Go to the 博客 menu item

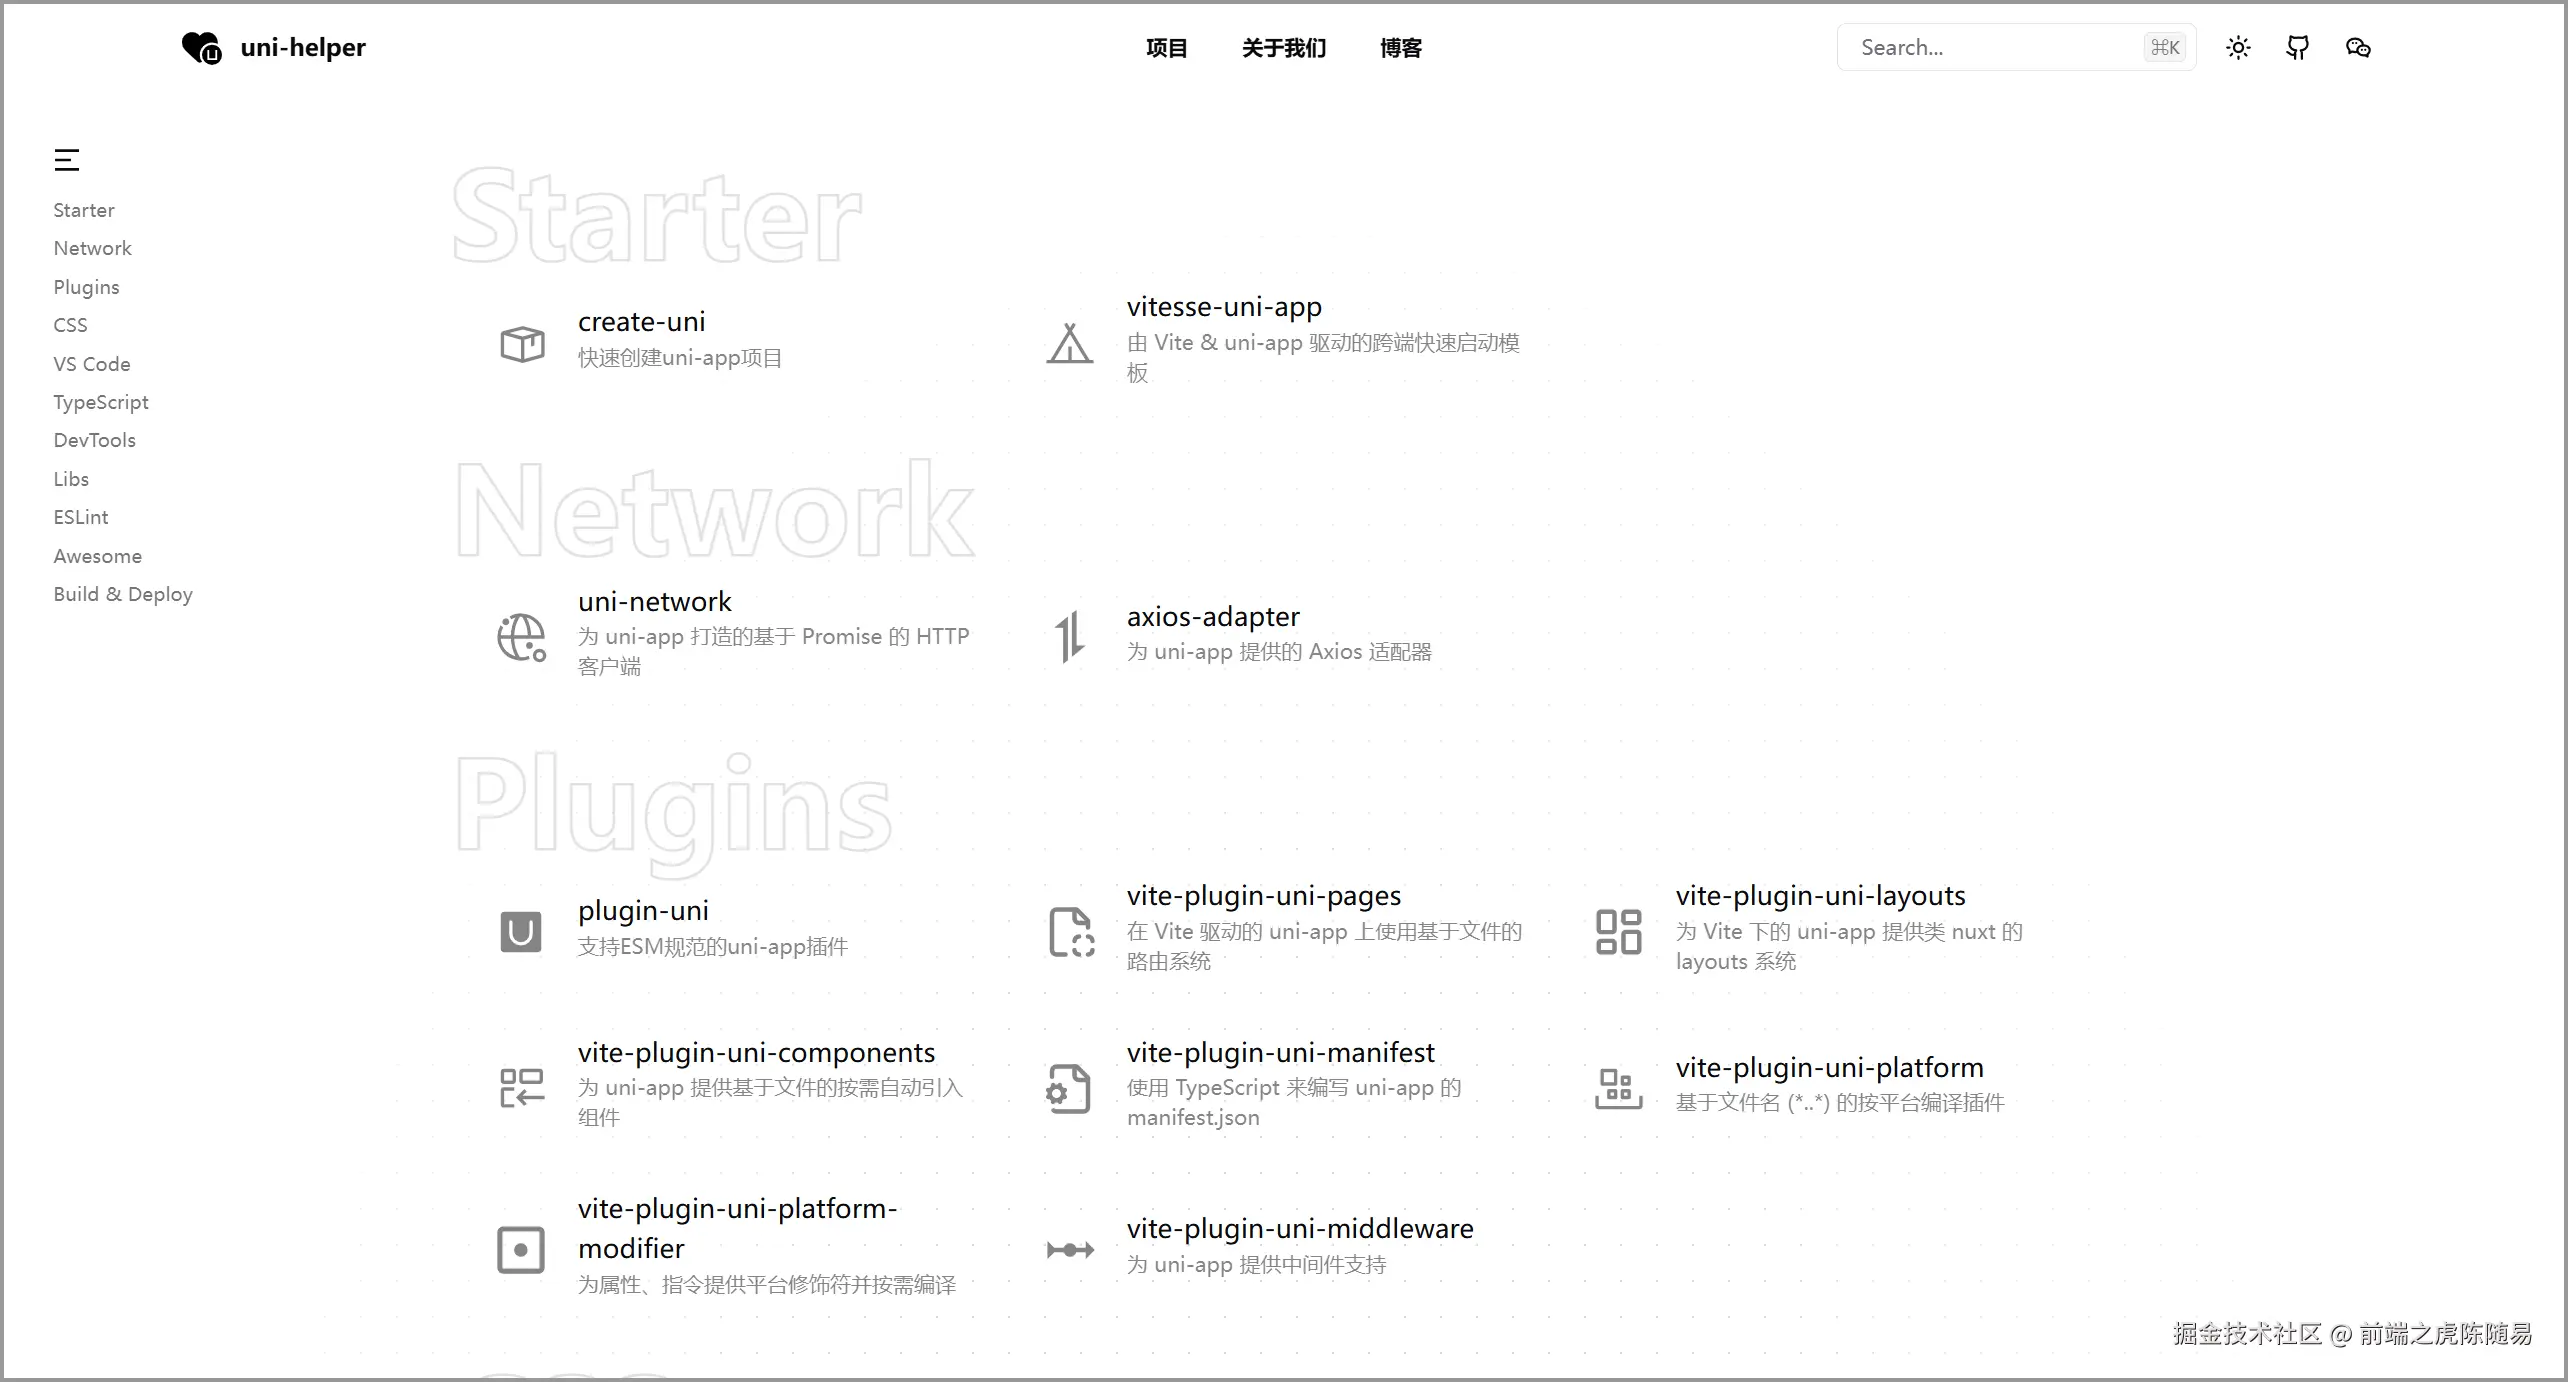(x=1400, y=48)
